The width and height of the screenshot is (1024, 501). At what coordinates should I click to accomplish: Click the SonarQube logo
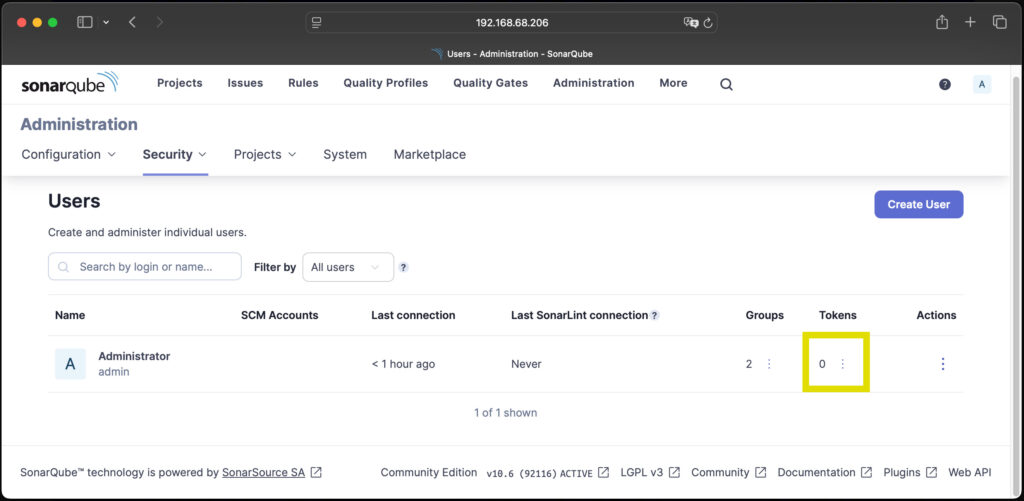click(x=69, y=84)
